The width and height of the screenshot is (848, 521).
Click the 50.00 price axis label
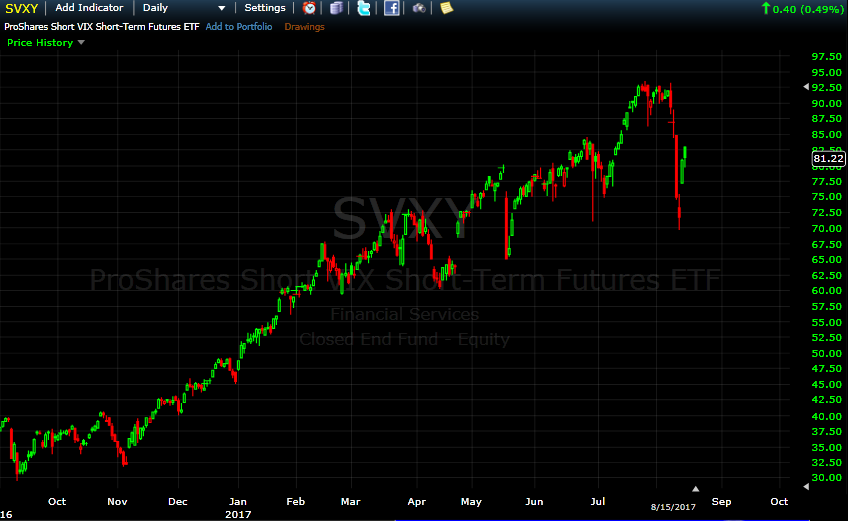click(827, 353)
